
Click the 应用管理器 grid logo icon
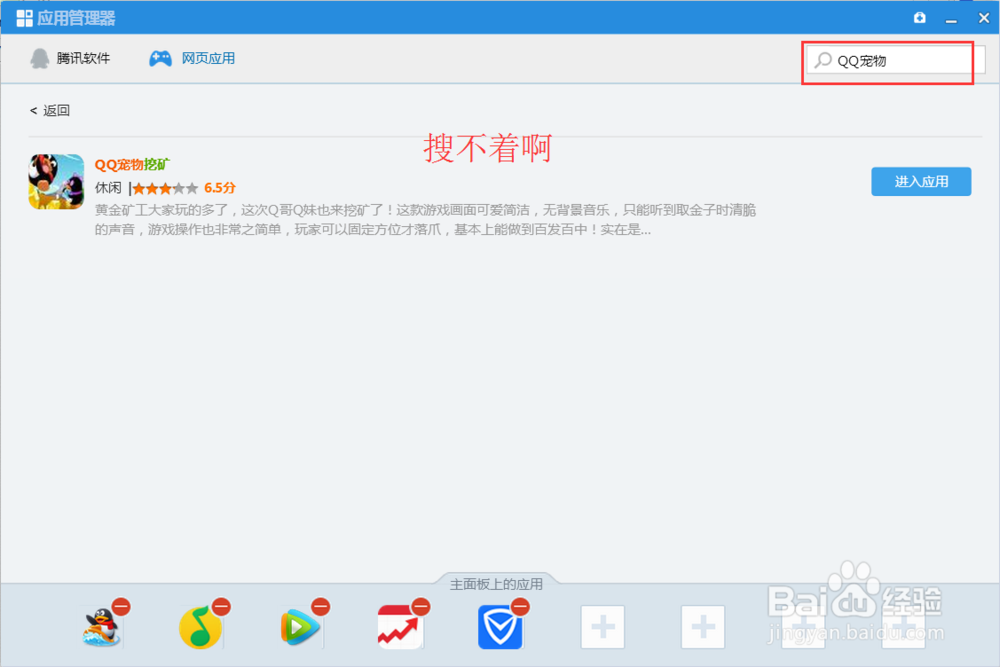(24, 18)
